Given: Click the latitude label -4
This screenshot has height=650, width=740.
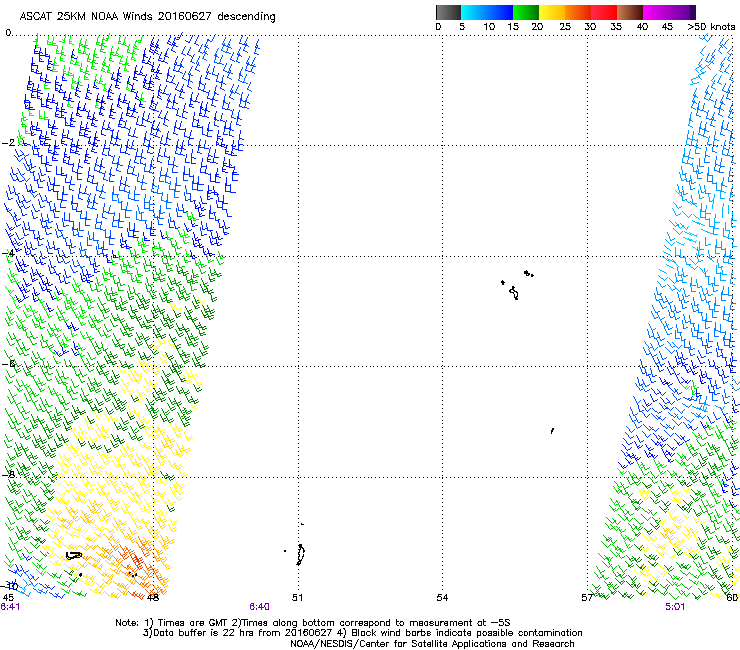Looking at the screenshot, I should pos(8,253).
